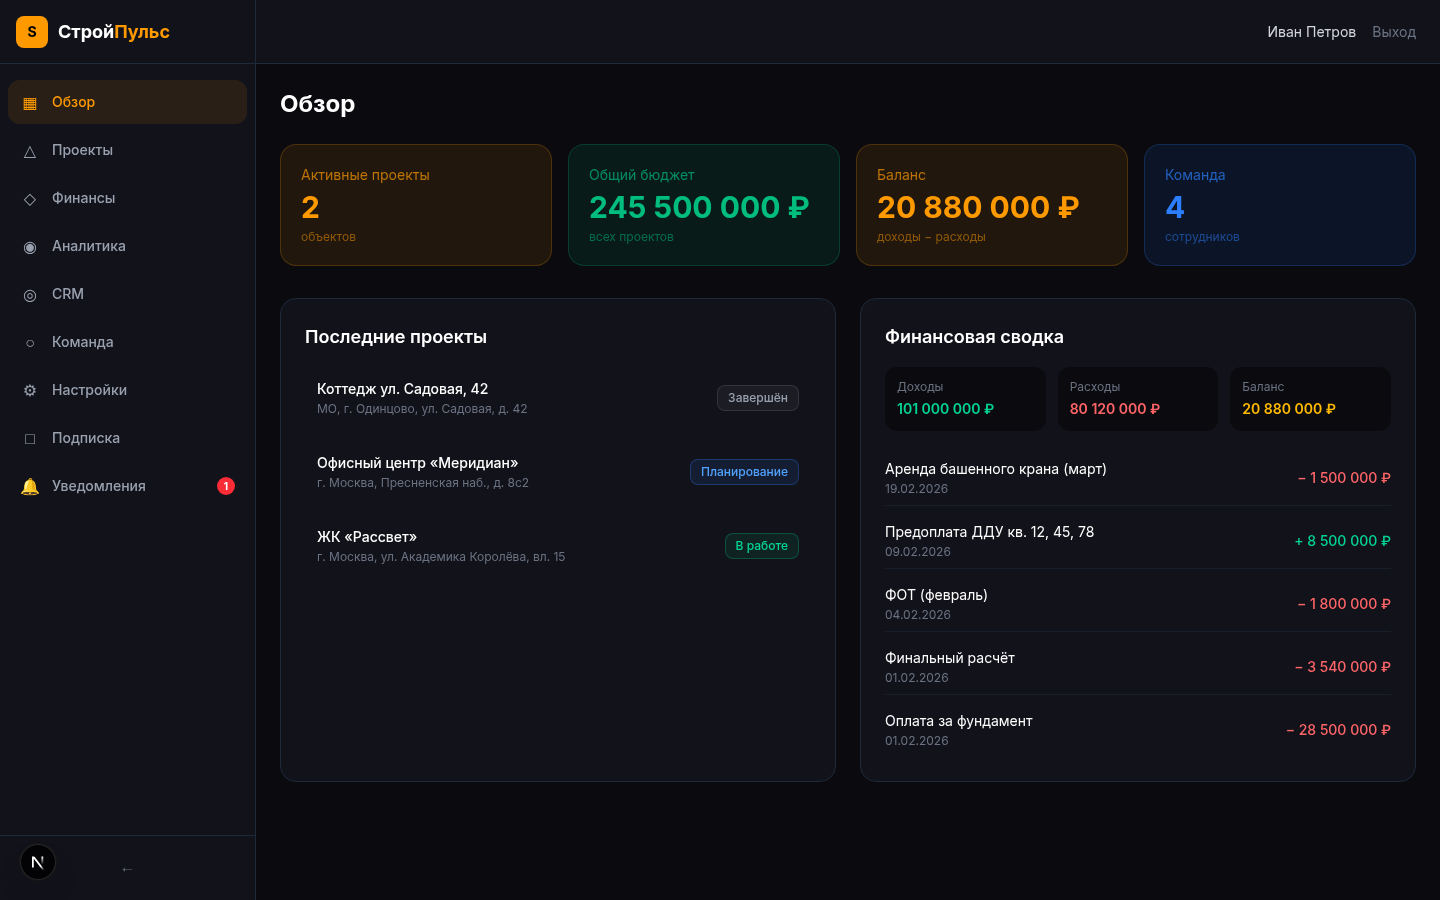Viewport: 1440px width, 900px height.
Task: Click the Выход logout link
Action: (x=1393, y=32)
